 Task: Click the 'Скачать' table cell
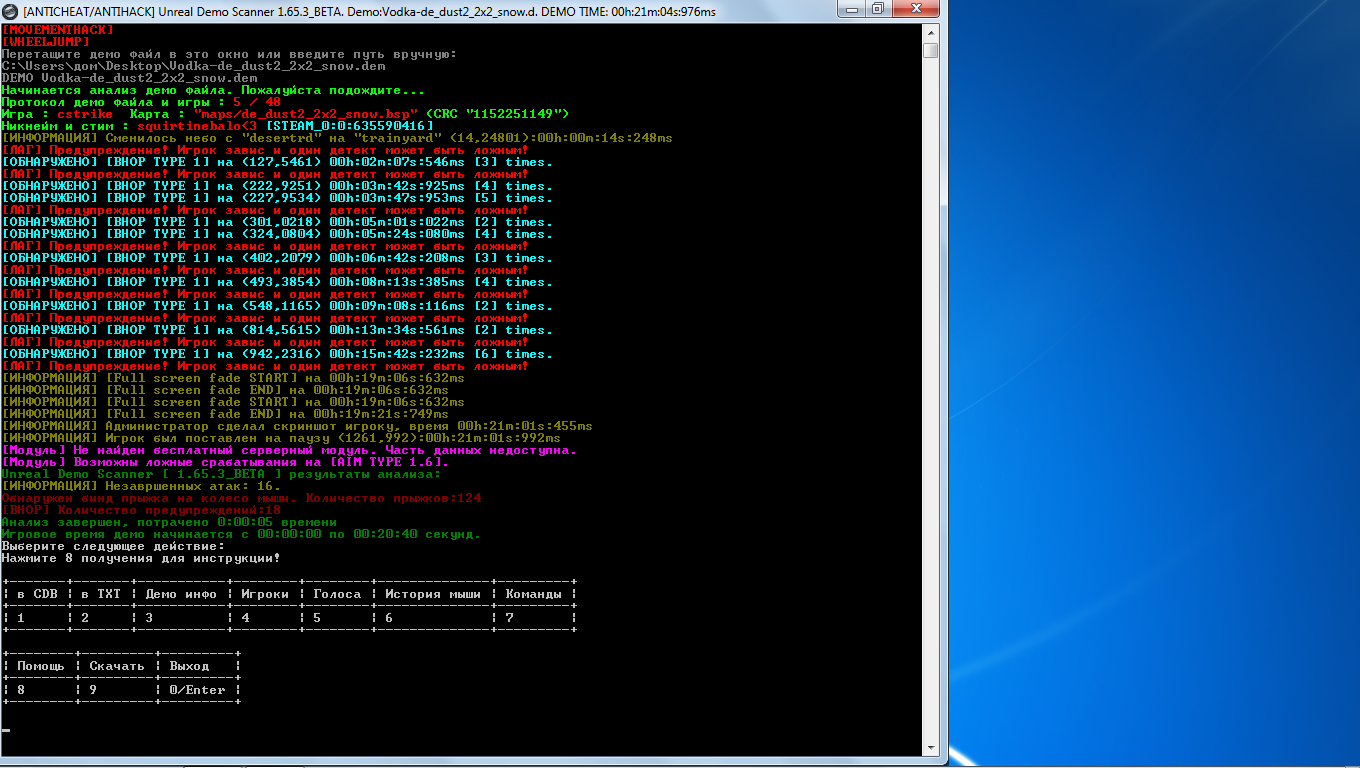click(x=118, y=666)
